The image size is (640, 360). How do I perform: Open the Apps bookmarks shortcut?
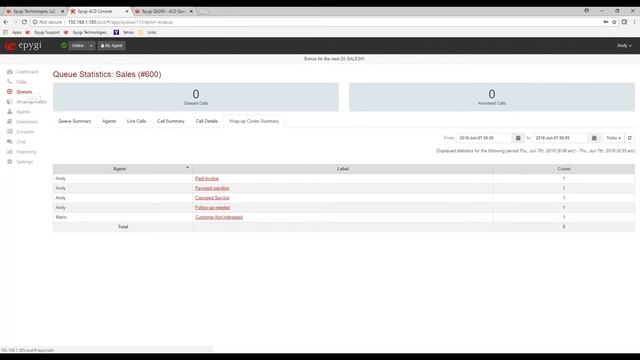click(x=12, y=32)
